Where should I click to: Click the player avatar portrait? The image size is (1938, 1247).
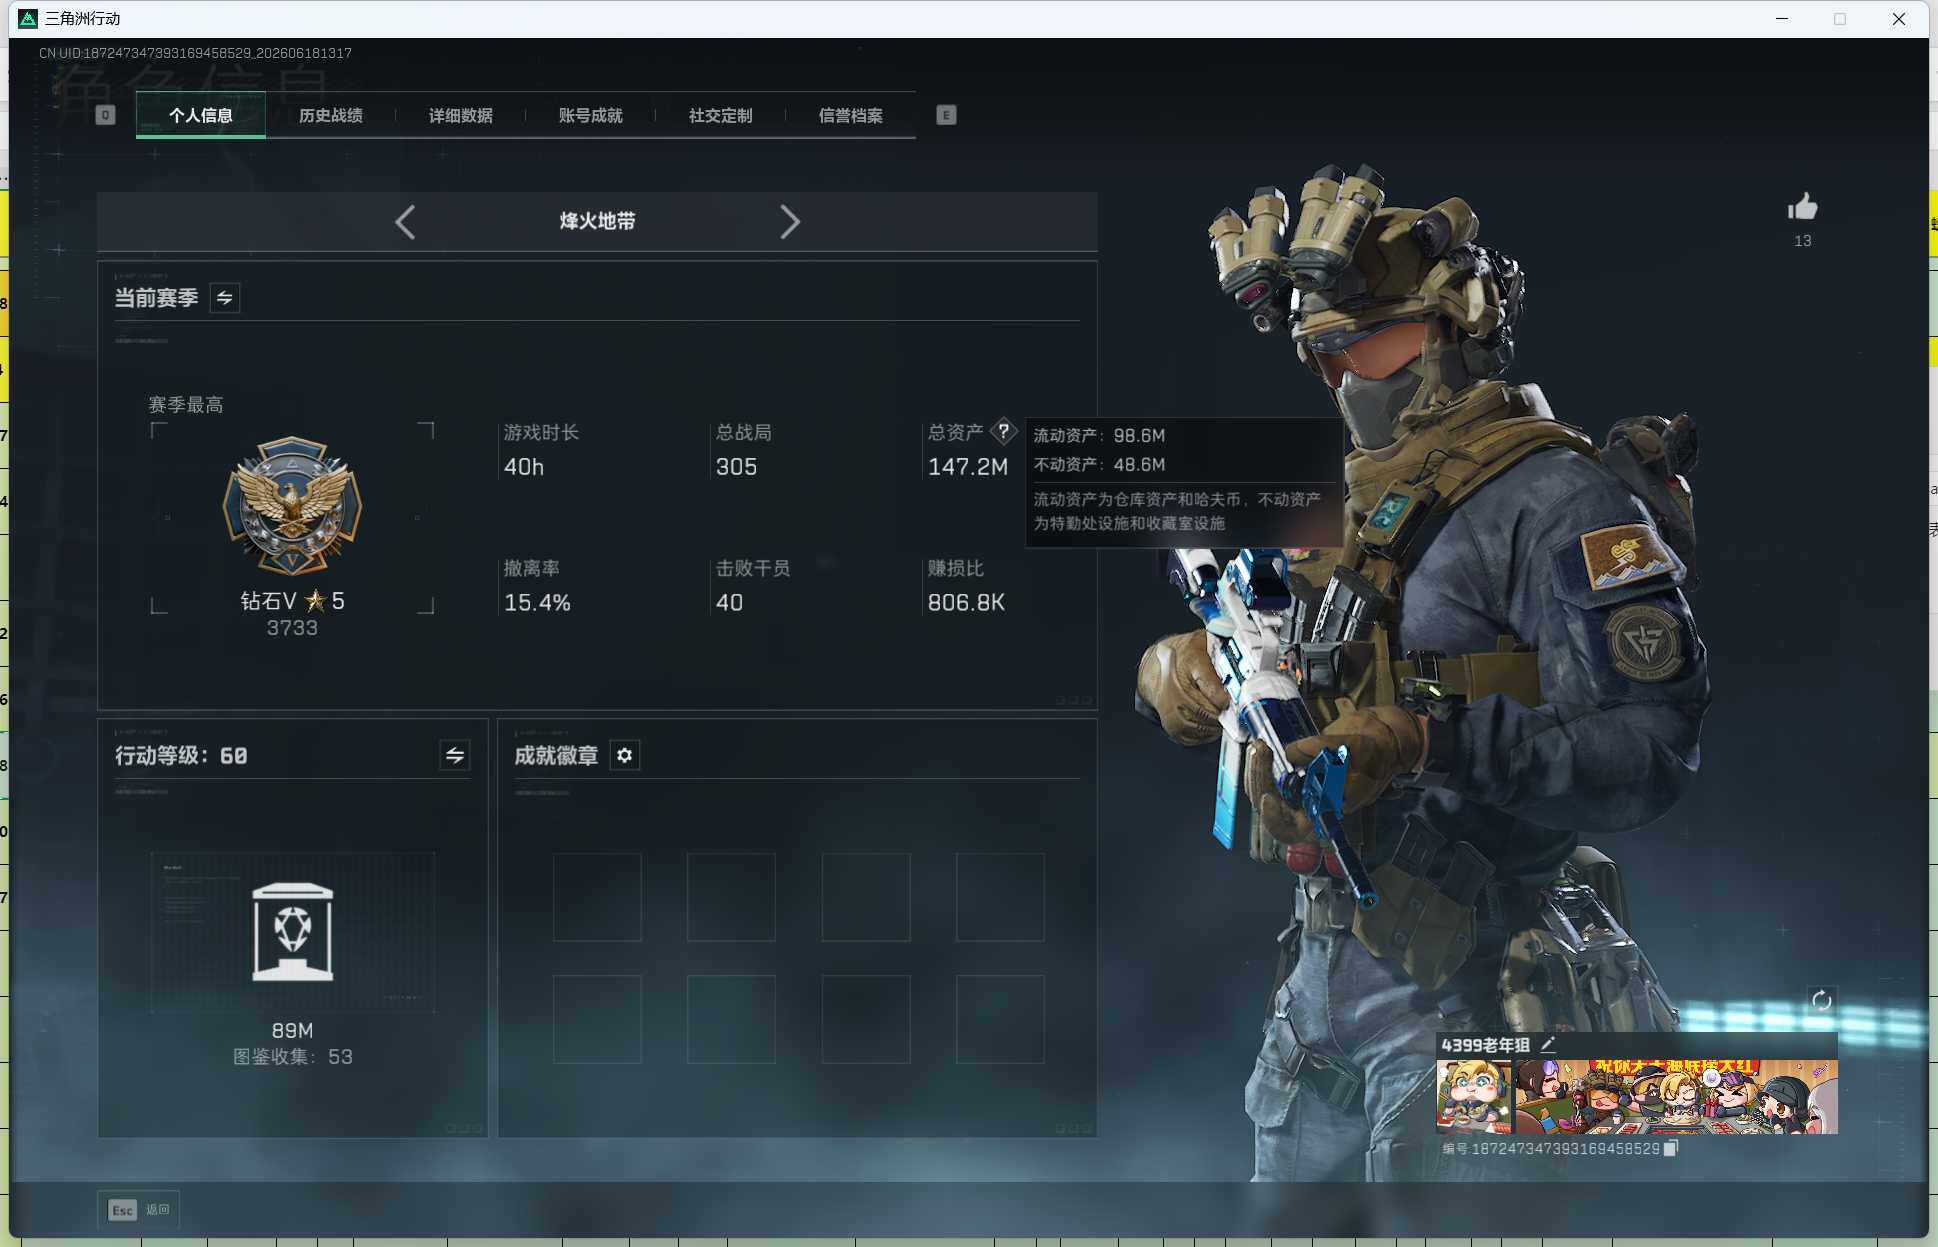1474,1097
